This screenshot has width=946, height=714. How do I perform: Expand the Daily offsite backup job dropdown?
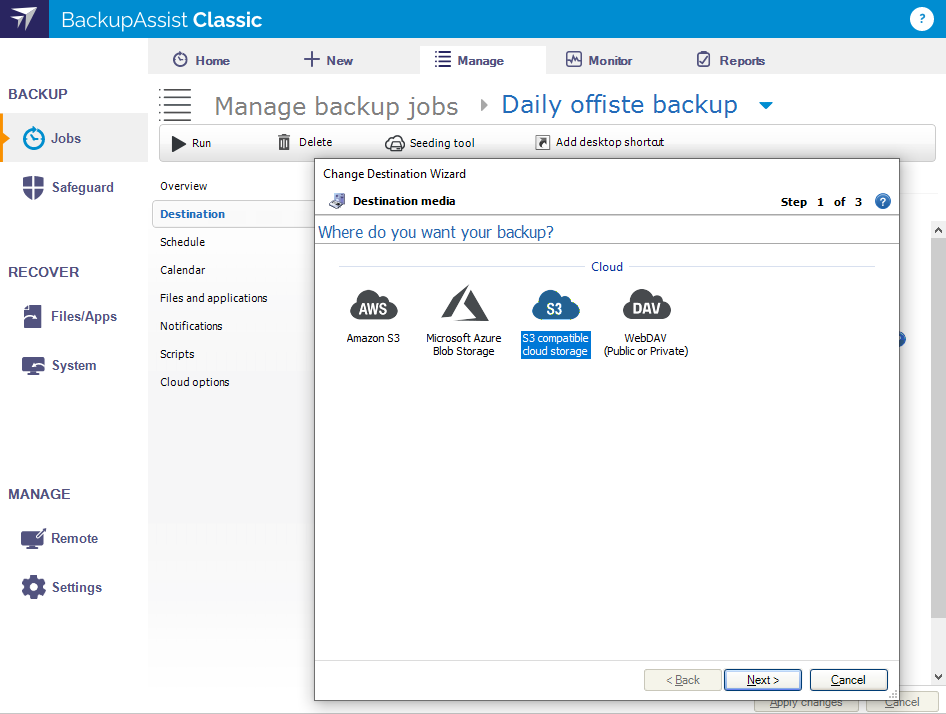766,106
